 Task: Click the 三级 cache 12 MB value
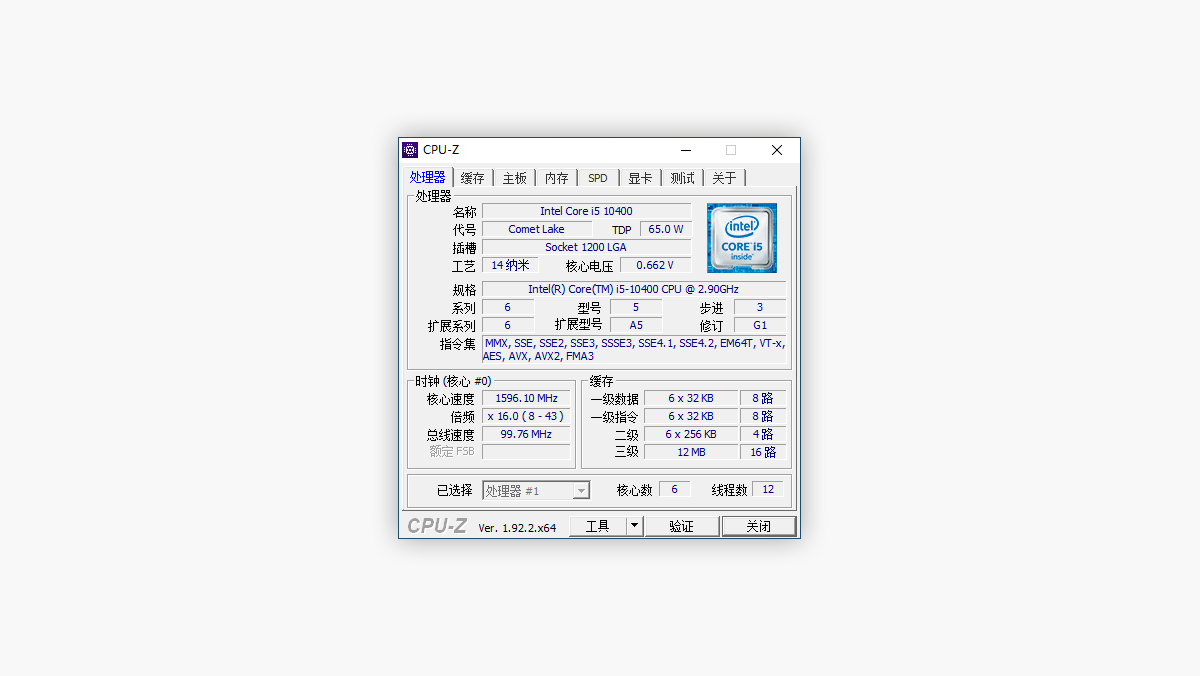click(x=691, y=452)
